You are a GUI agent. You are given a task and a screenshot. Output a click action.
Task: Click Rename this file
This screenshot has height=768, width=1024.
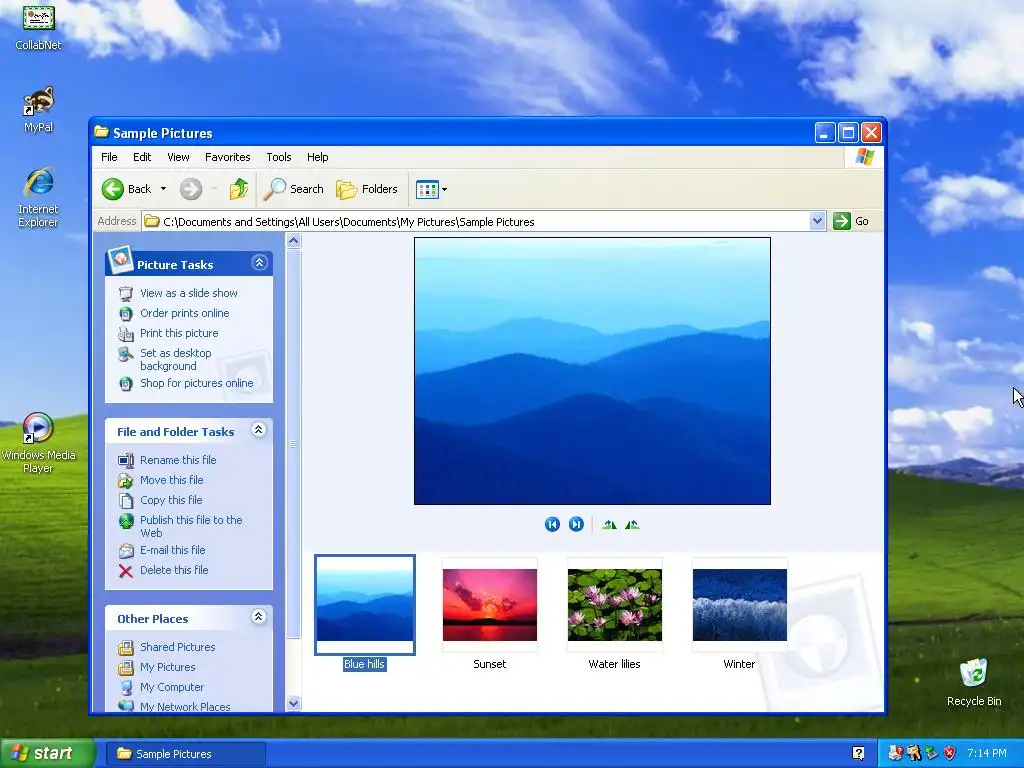pos(178,460)
